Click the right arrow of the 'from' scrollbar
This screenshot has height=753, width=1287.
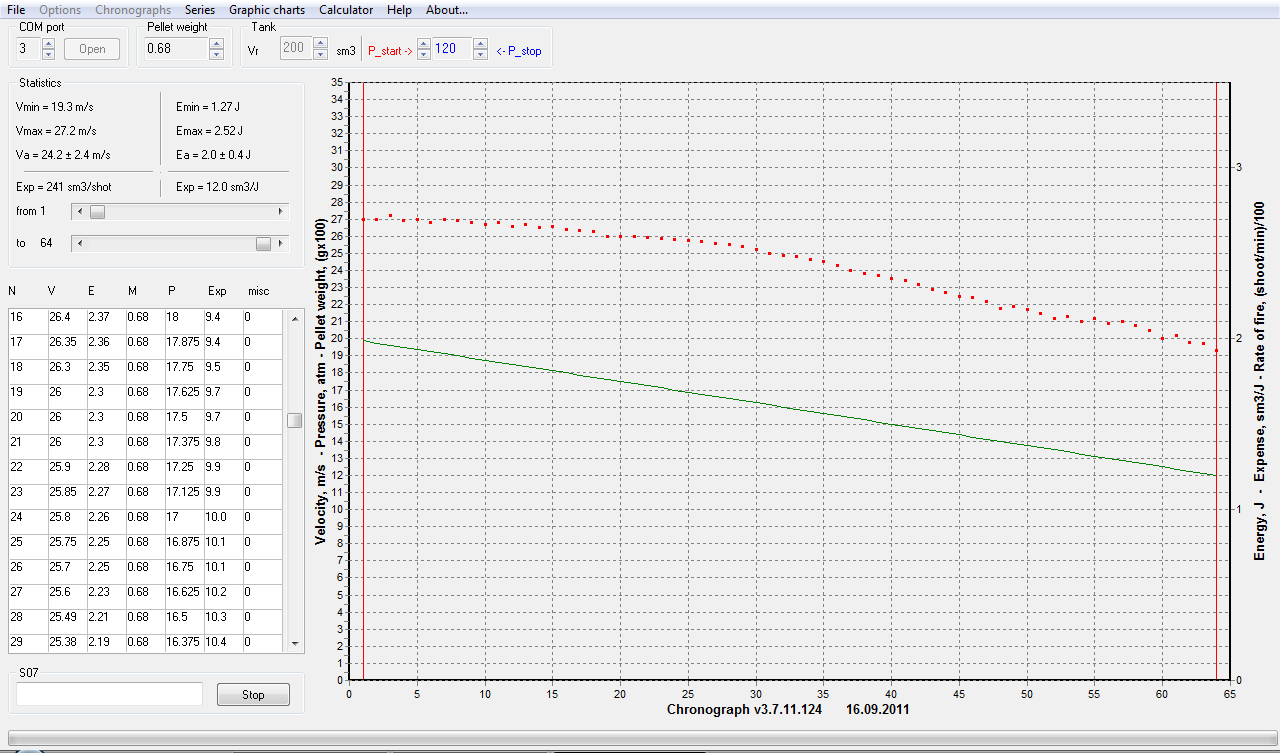click(x=280, y=212)
